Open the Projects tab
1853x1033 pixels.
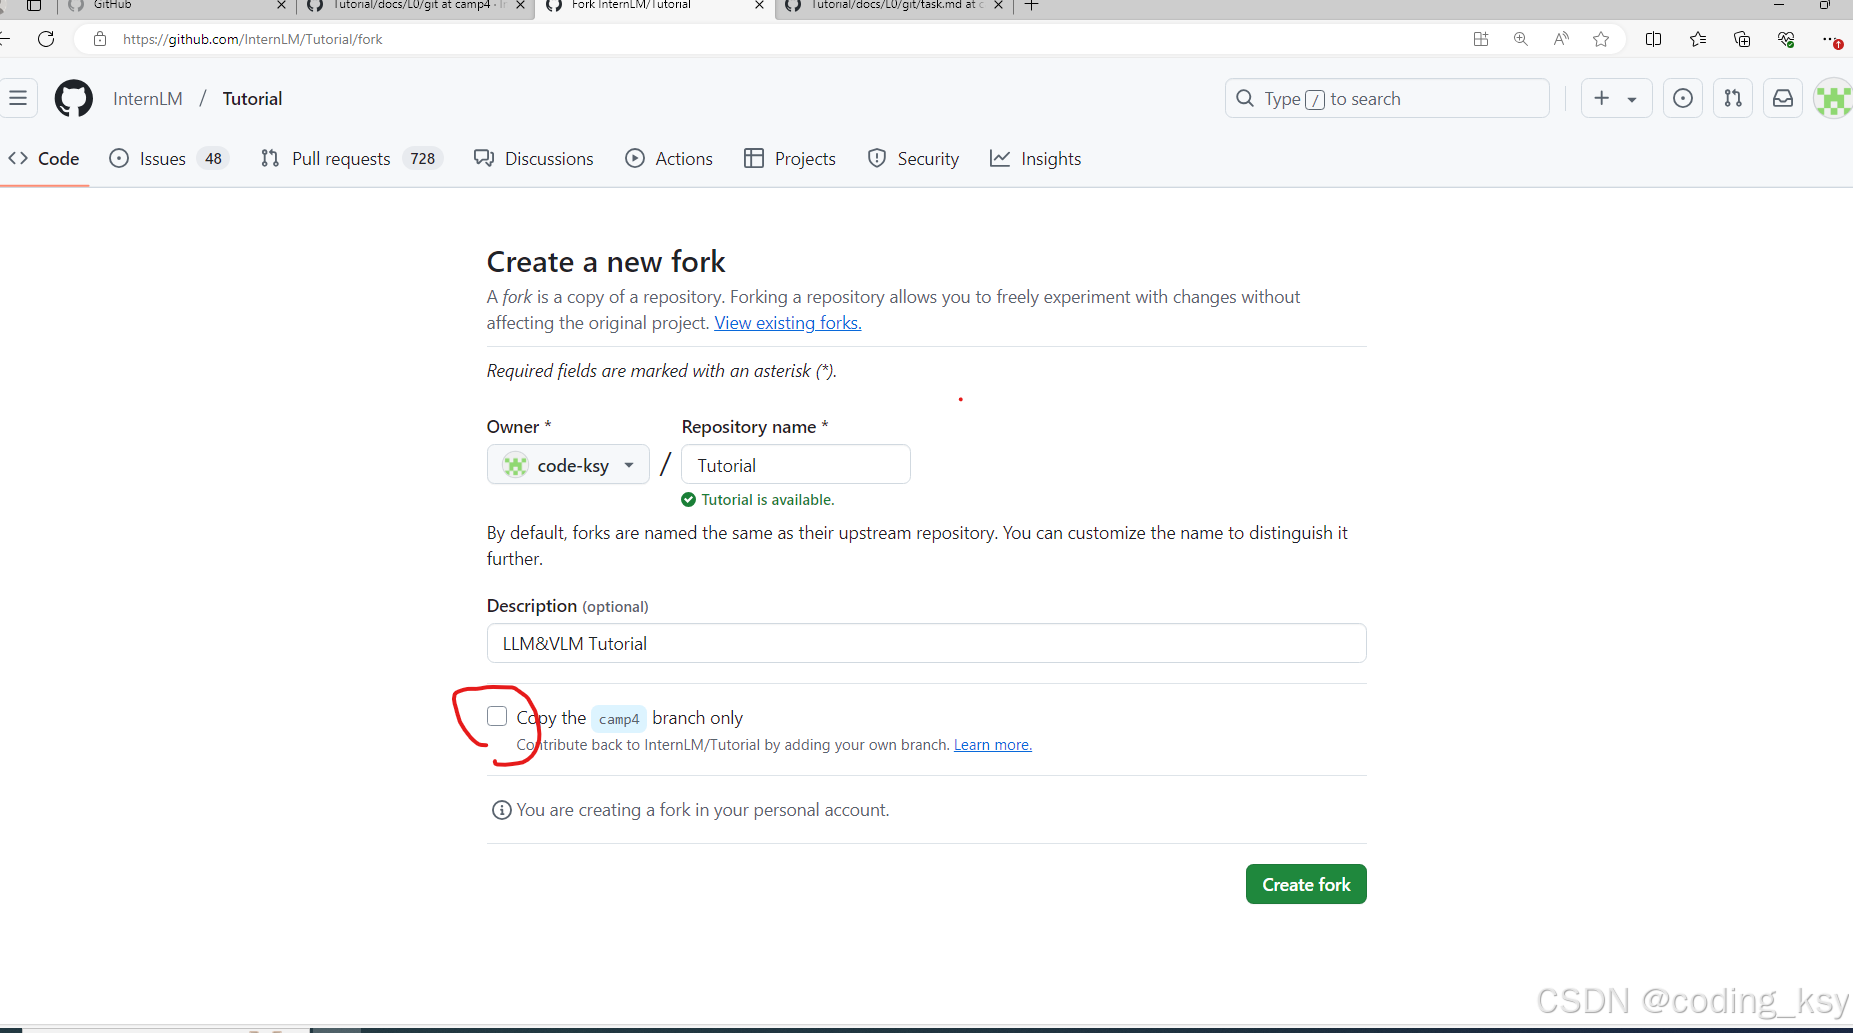[x=790, y=158]
